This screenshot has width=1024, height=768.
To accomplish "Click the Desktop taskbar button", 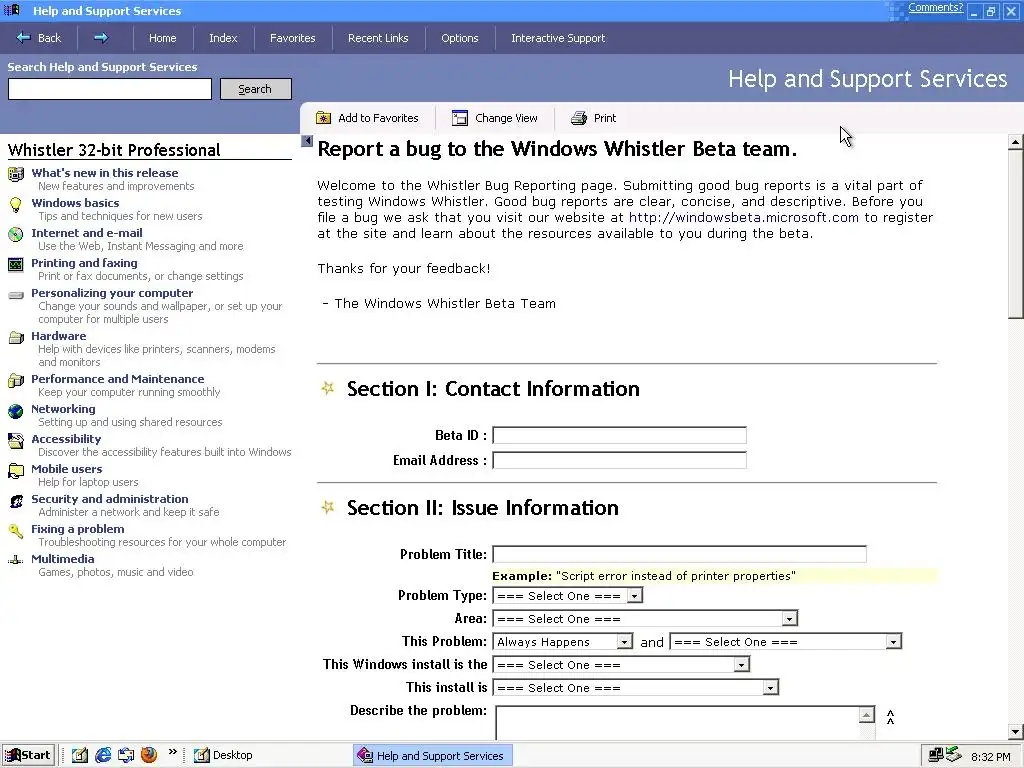I will point(224,755).
